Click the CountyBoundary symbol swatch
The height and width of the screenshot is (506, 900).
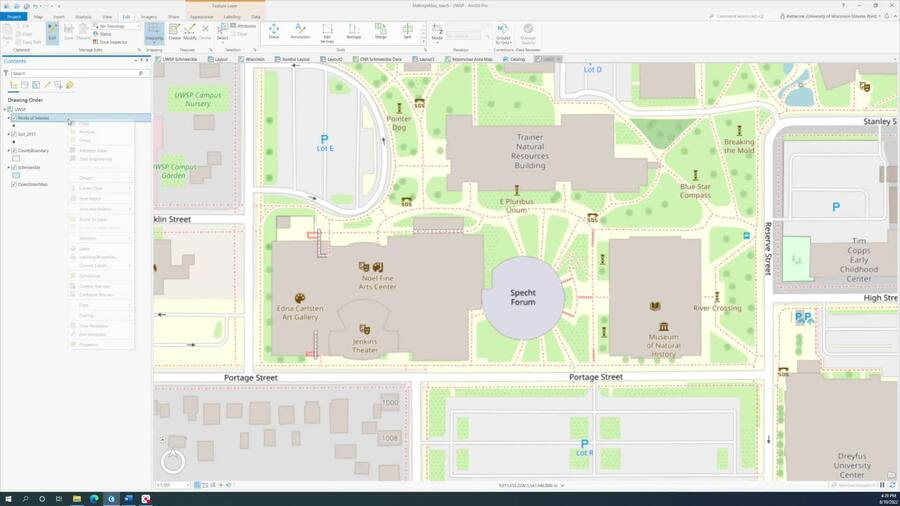click(x=16, y=159)
